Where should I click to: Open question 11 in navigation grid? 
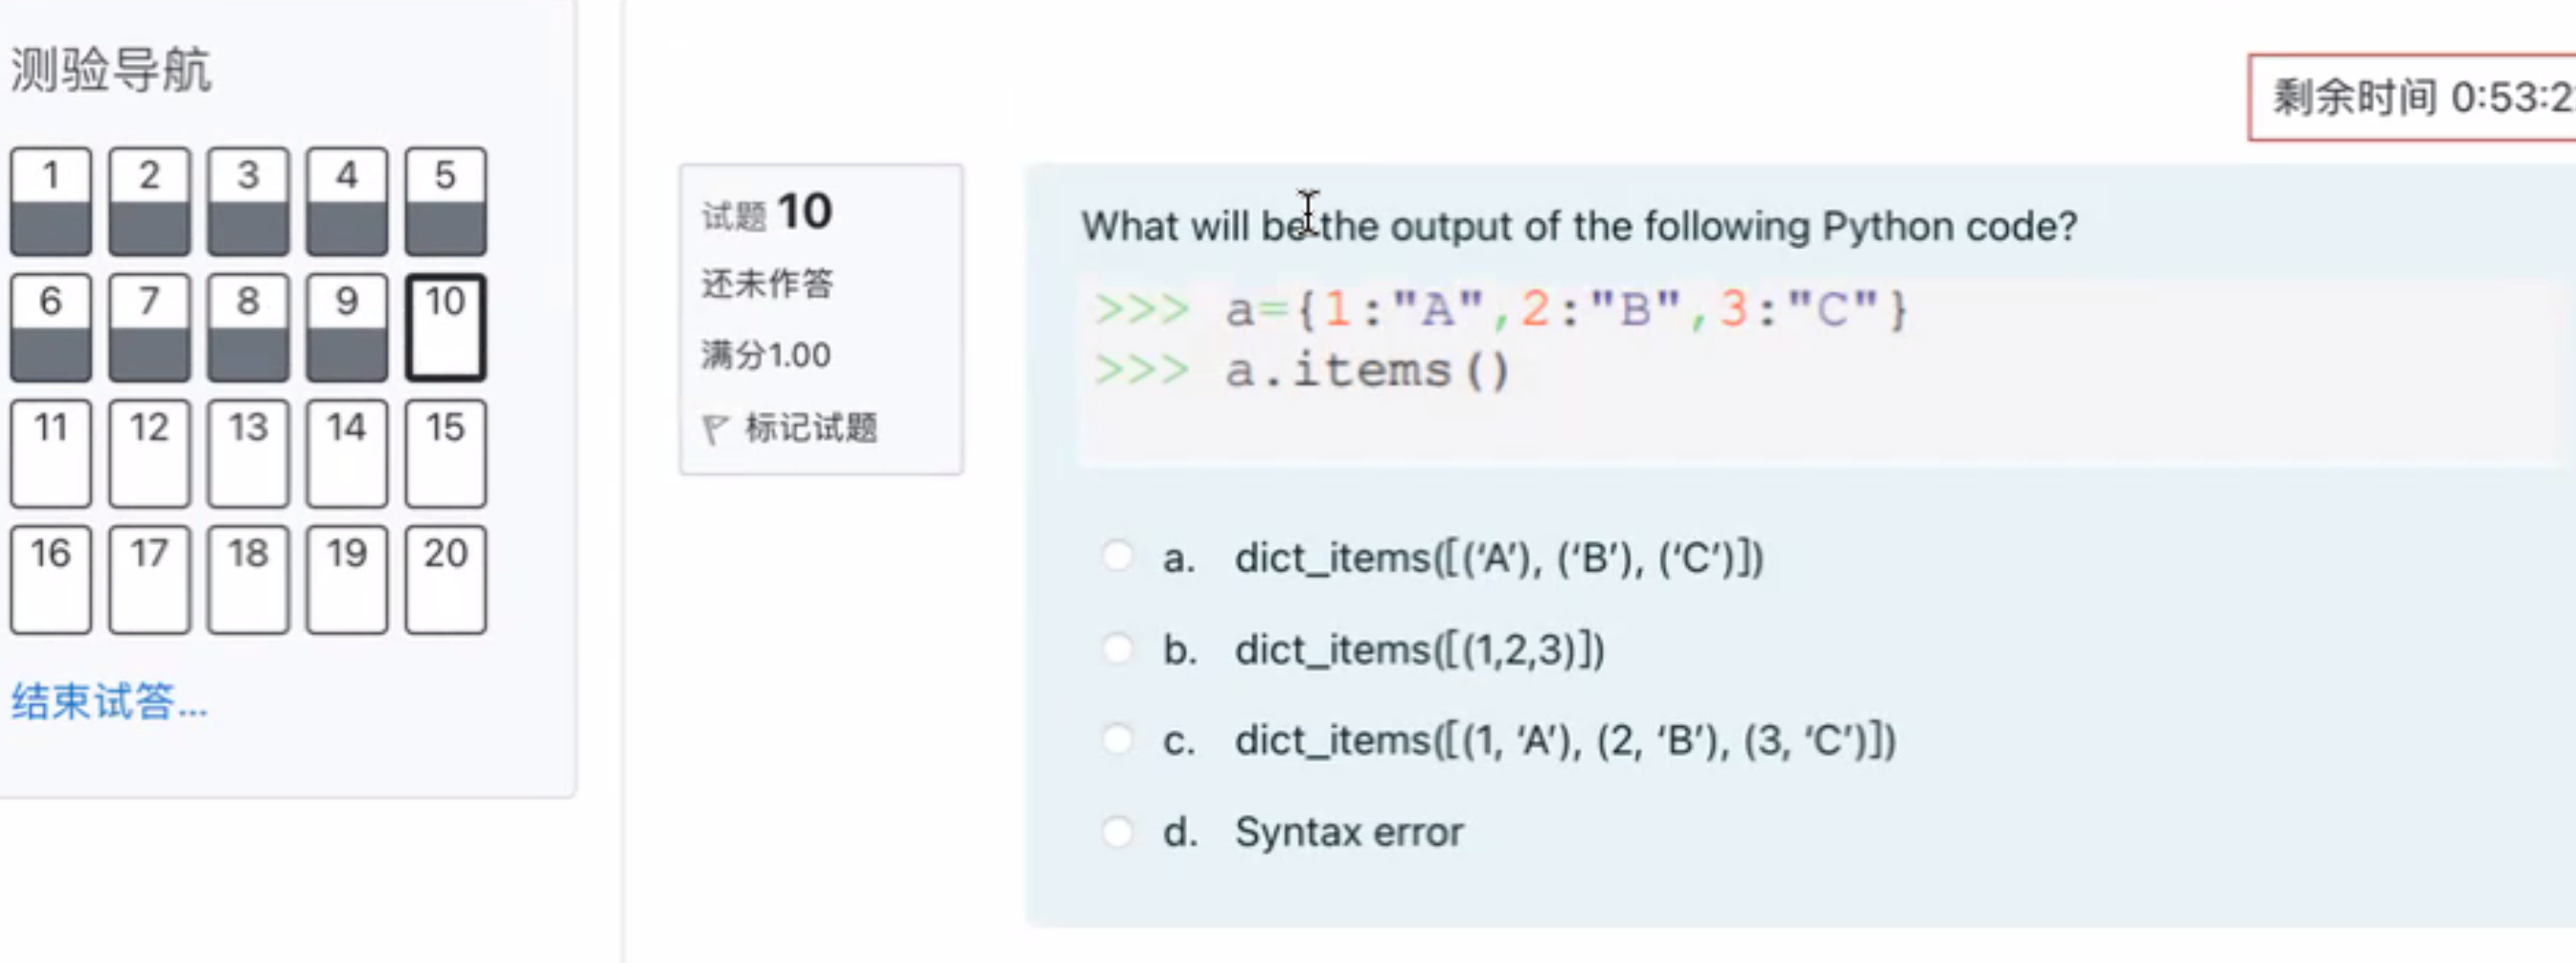(51, 453)
